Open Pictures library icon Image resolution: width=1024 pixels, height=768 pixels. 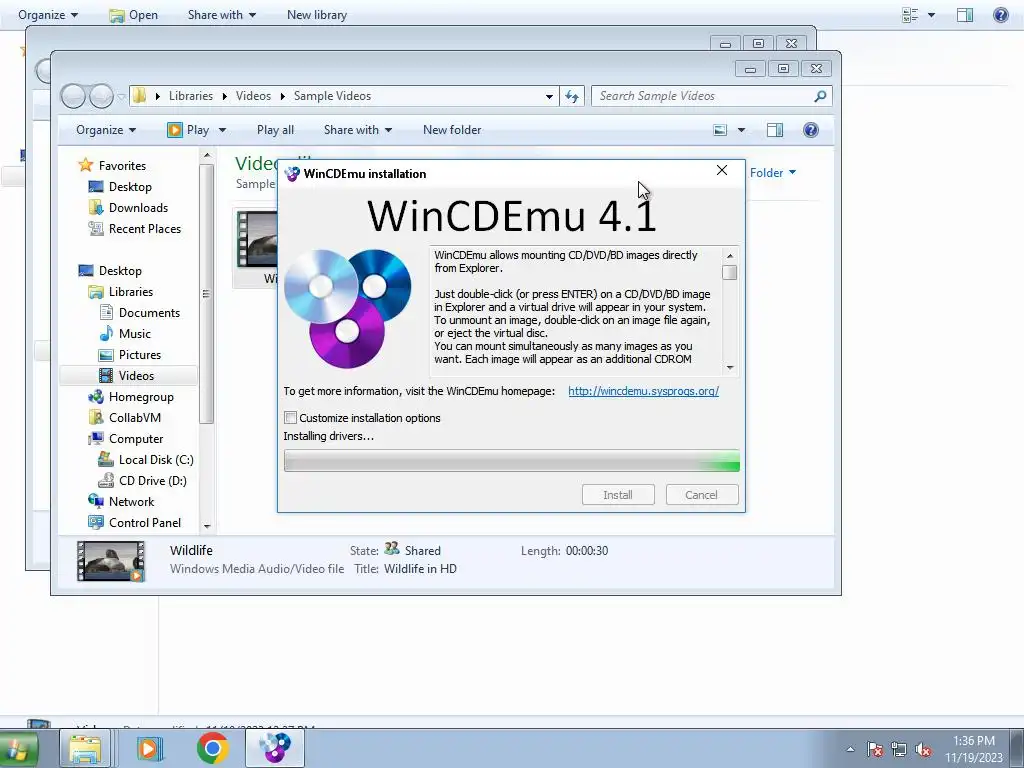point(106,355)
